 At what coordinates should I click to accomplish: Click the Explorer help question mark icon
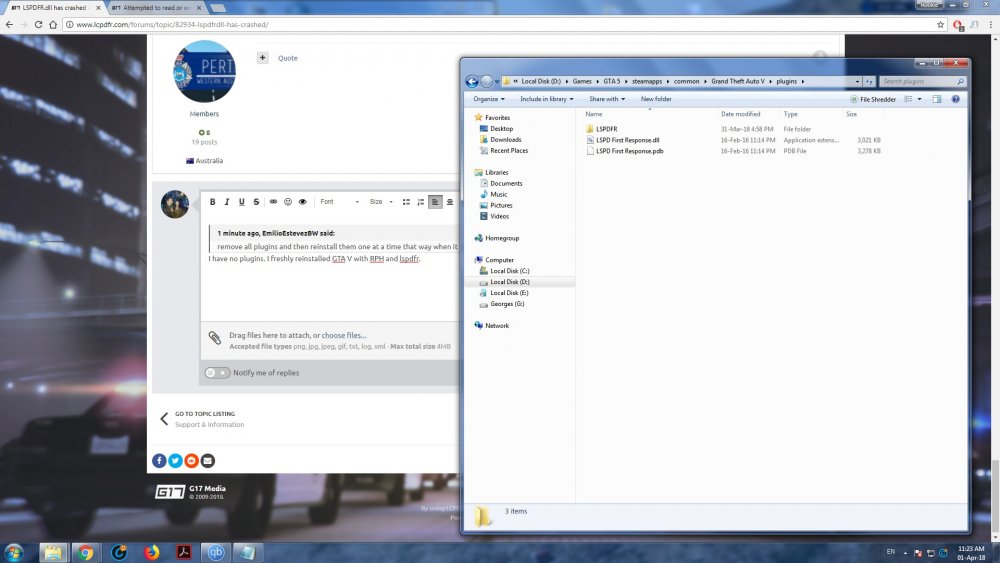(955, 99)
